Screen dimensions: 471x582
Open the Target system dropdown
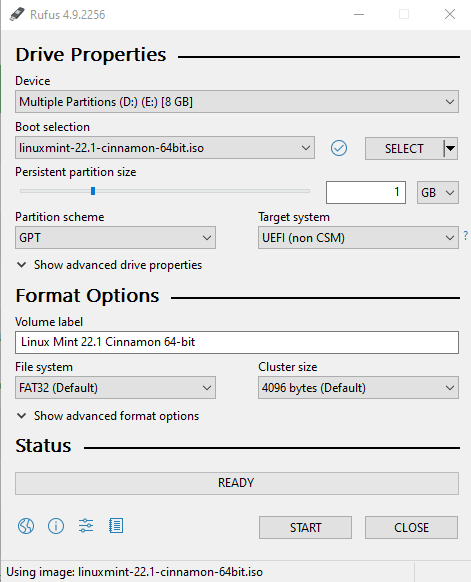pyautogui.click(x=358, y=238)
